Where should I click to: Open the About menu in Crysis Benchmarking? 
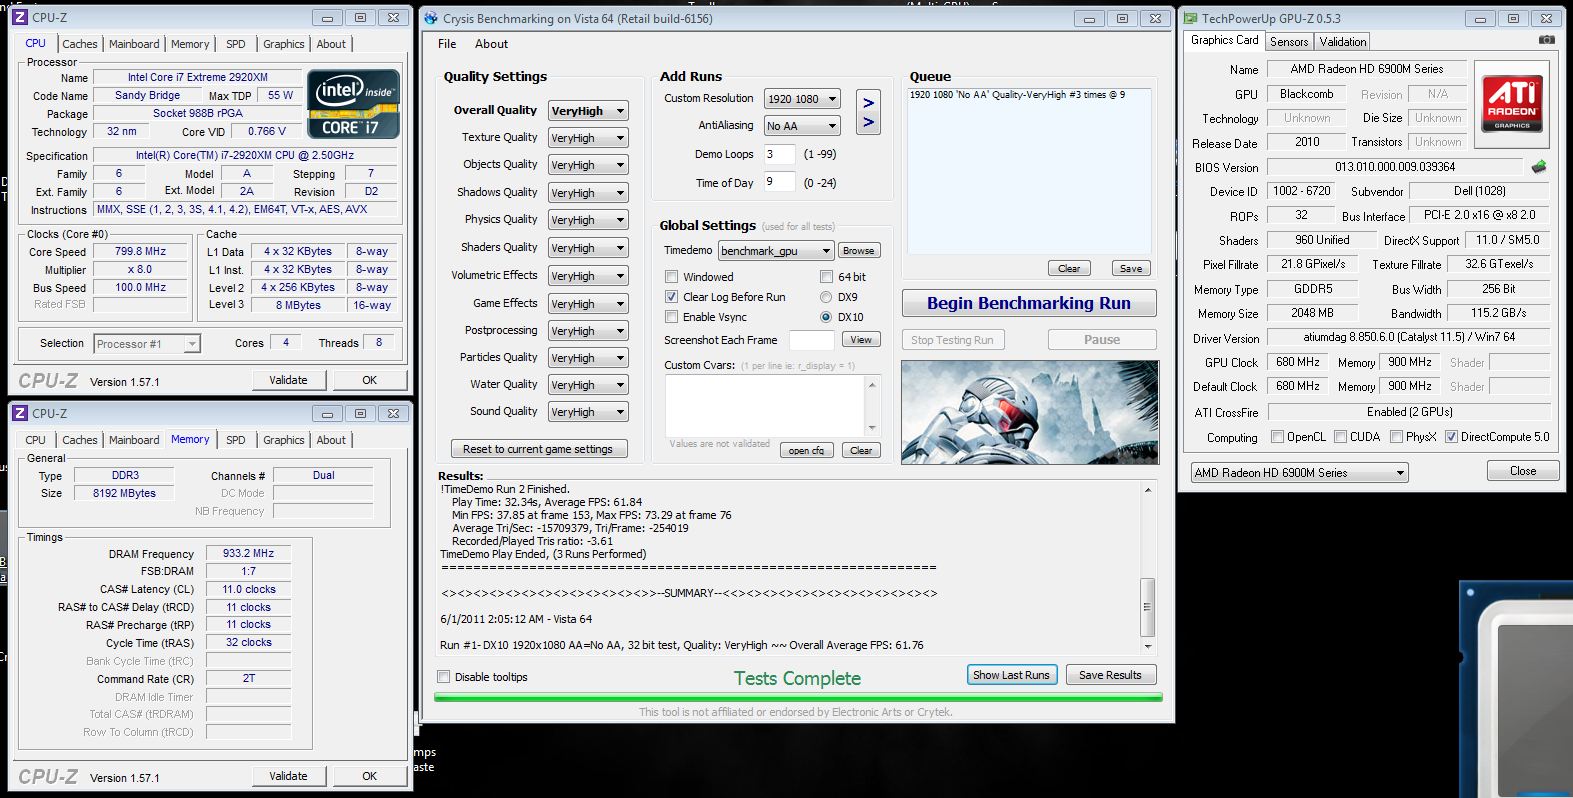coord(491,44)
